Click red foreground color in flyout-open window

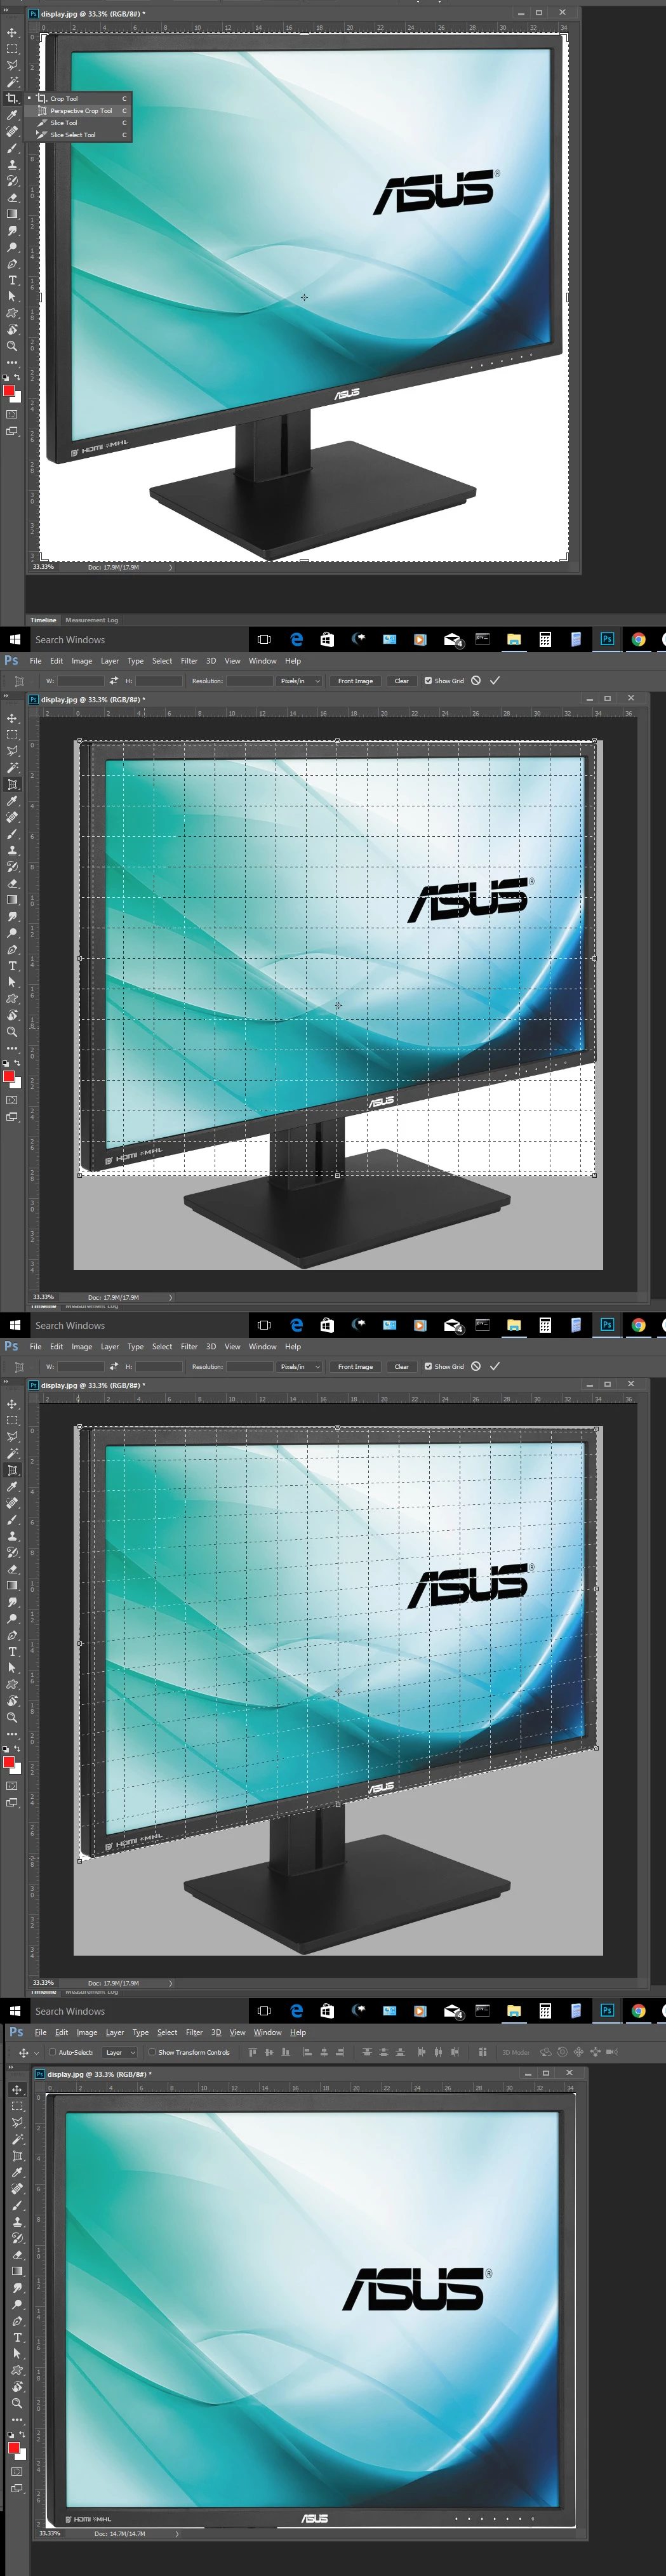pos(8,390)
